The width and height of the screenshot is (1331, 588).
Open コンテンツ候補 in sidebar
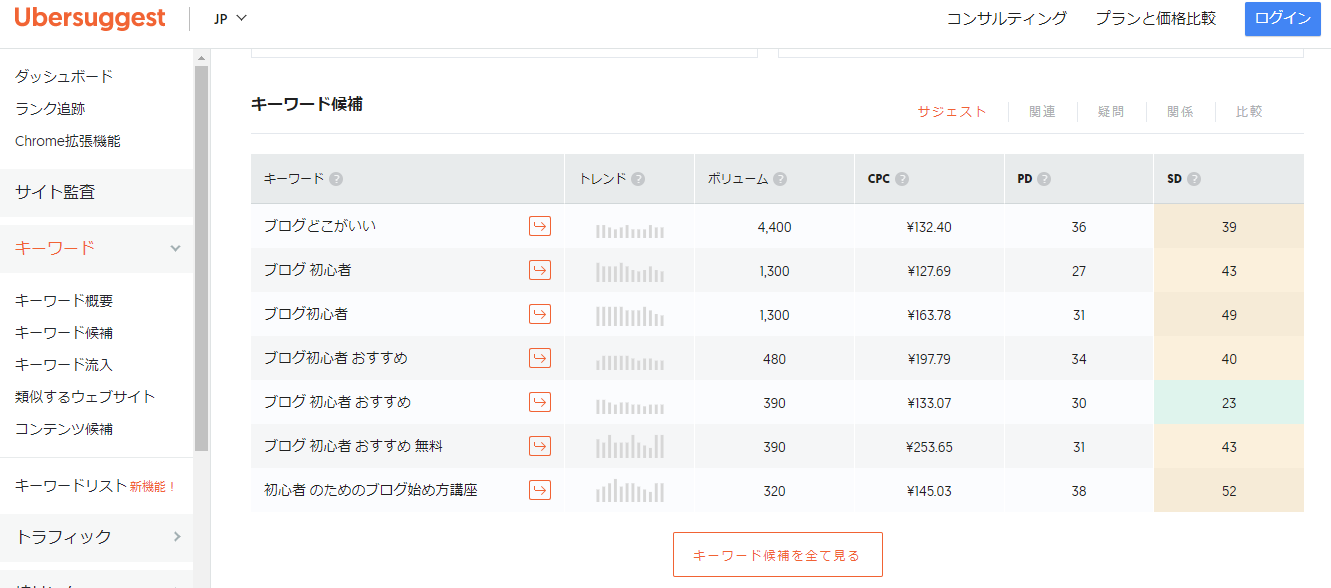pyautogui.click(x=64, y=428)
